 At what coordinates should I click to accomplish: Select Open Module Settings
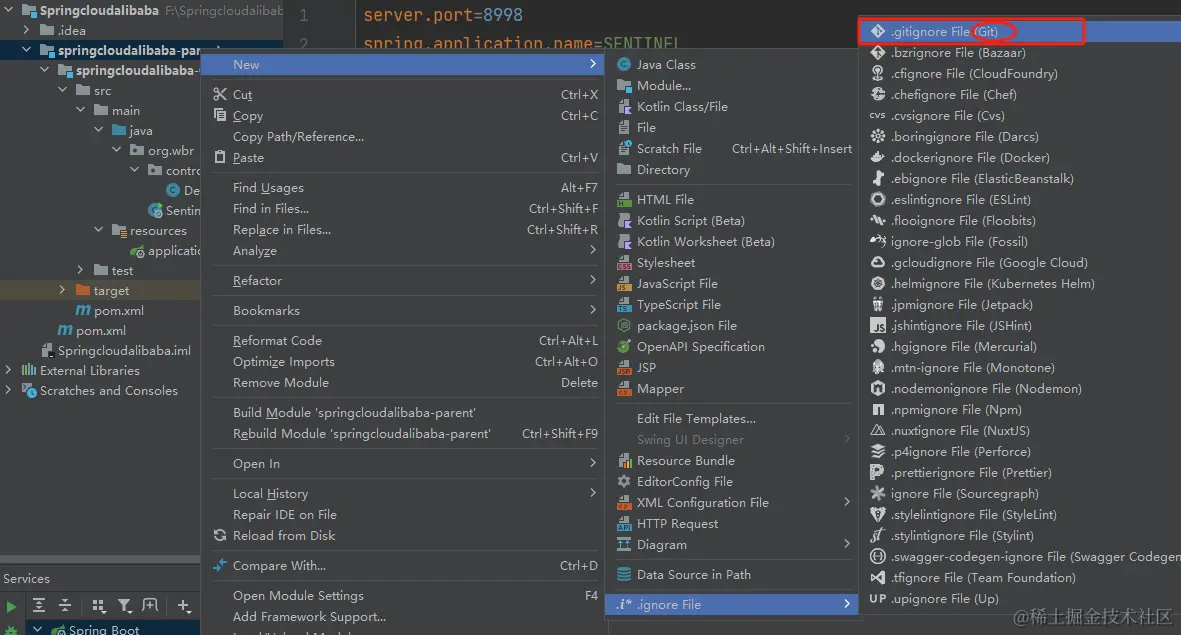click(403, 596)
